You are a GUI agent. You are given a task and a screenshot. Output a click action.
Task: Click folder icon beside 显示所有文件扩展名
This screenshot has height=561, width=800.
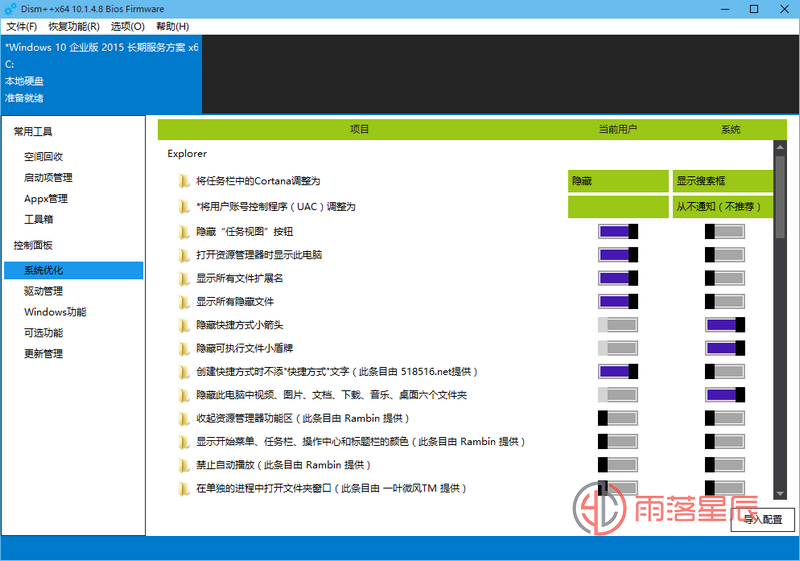[184, 278]
